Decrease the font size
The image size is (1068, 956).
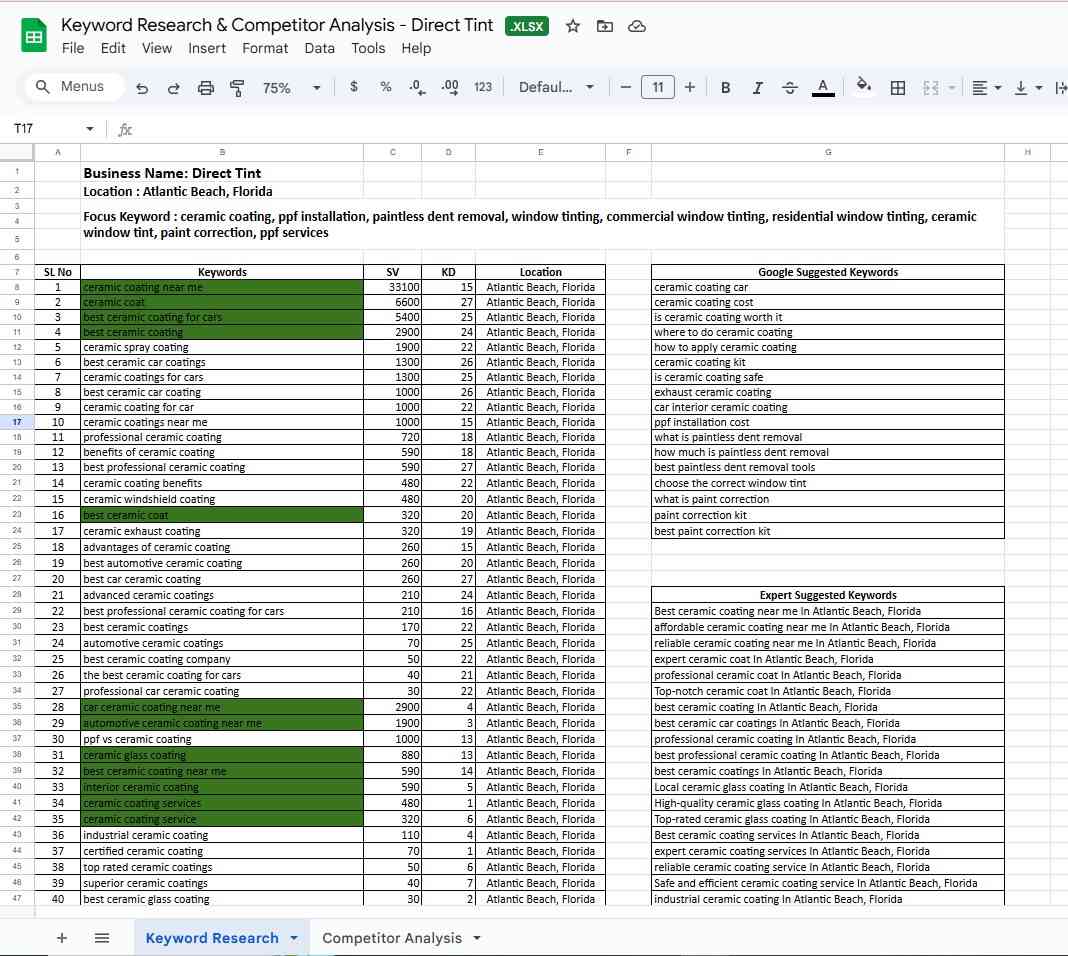[x=625, y=87]
